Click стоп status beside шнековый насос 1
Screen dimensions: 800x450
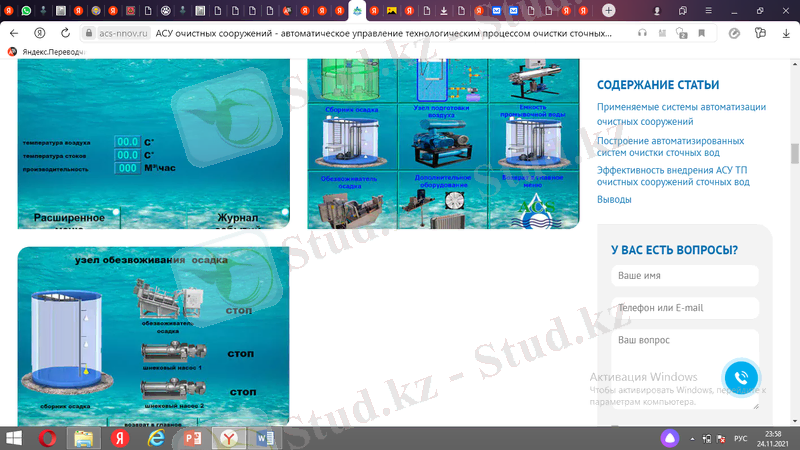point(240,354)
